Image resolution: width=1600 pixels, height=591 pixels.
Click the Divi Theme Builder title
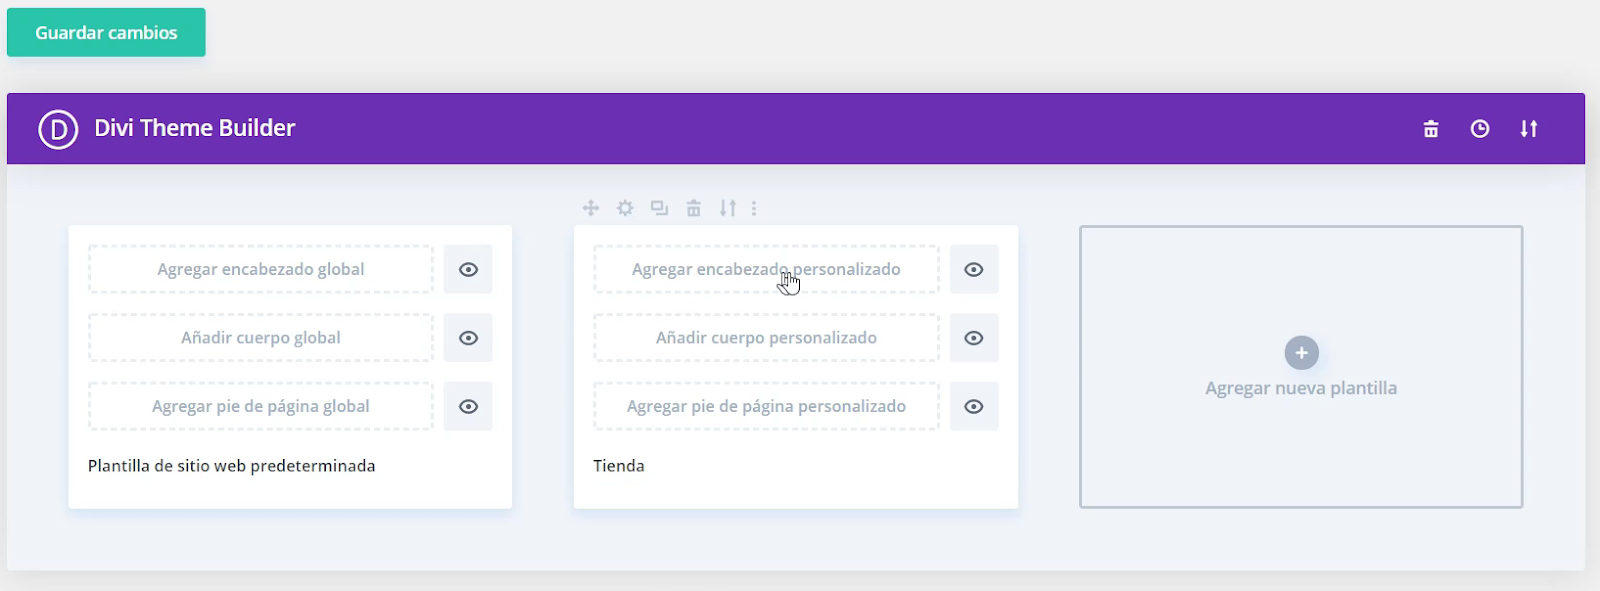(x=195, y=128)
